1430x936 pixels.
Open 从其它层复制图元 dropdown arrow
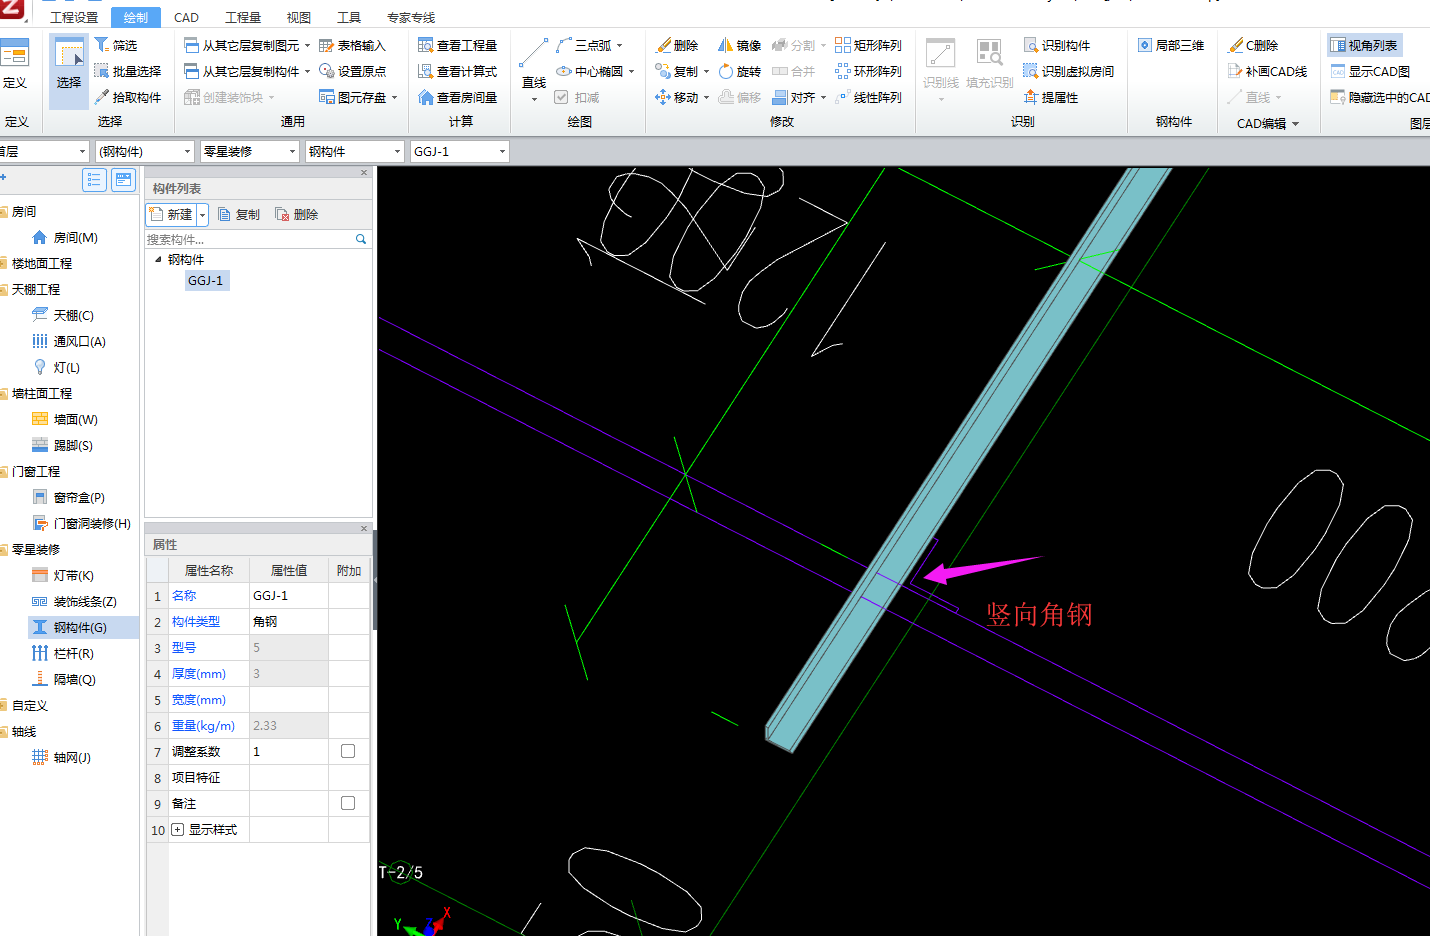[307, 45]
